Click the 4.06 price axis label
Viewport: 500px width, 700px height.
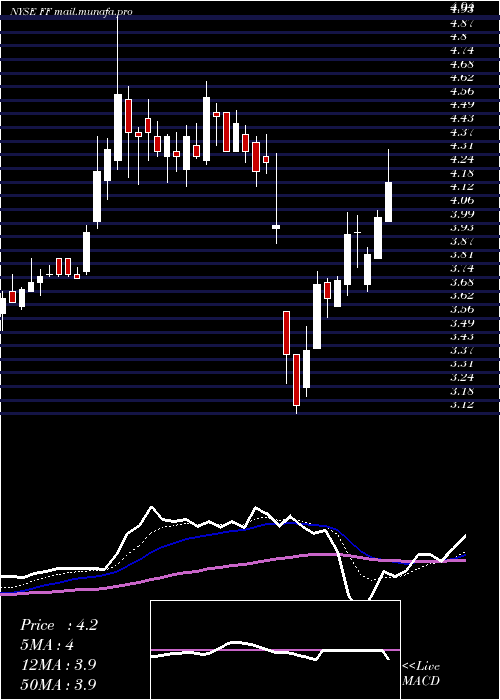coord(461,200)
